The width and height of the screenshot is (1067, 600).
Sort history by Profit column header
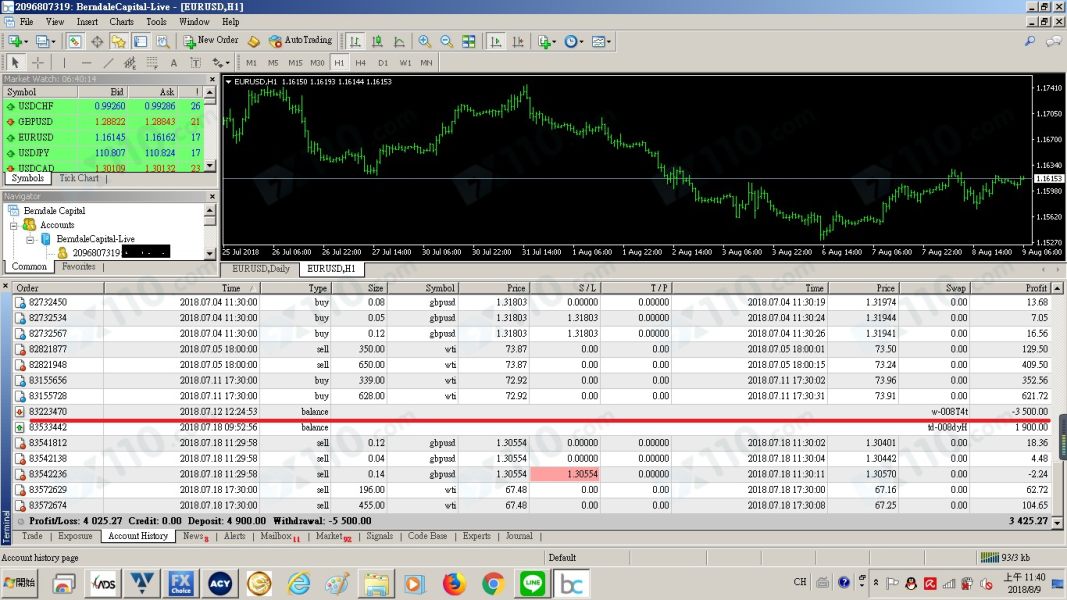pos(1035,288)
